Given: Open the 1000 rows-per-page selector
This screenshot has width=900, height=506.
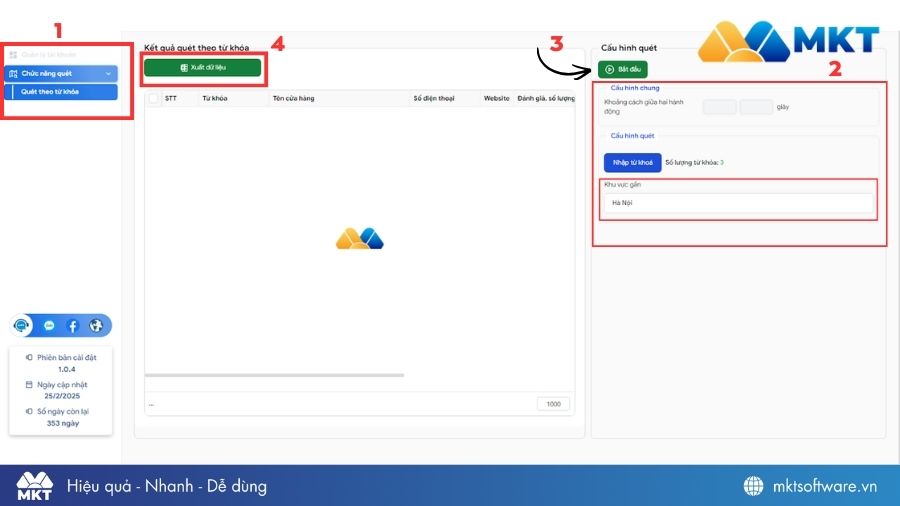Looking at the screenshot, I should point(553,404).
